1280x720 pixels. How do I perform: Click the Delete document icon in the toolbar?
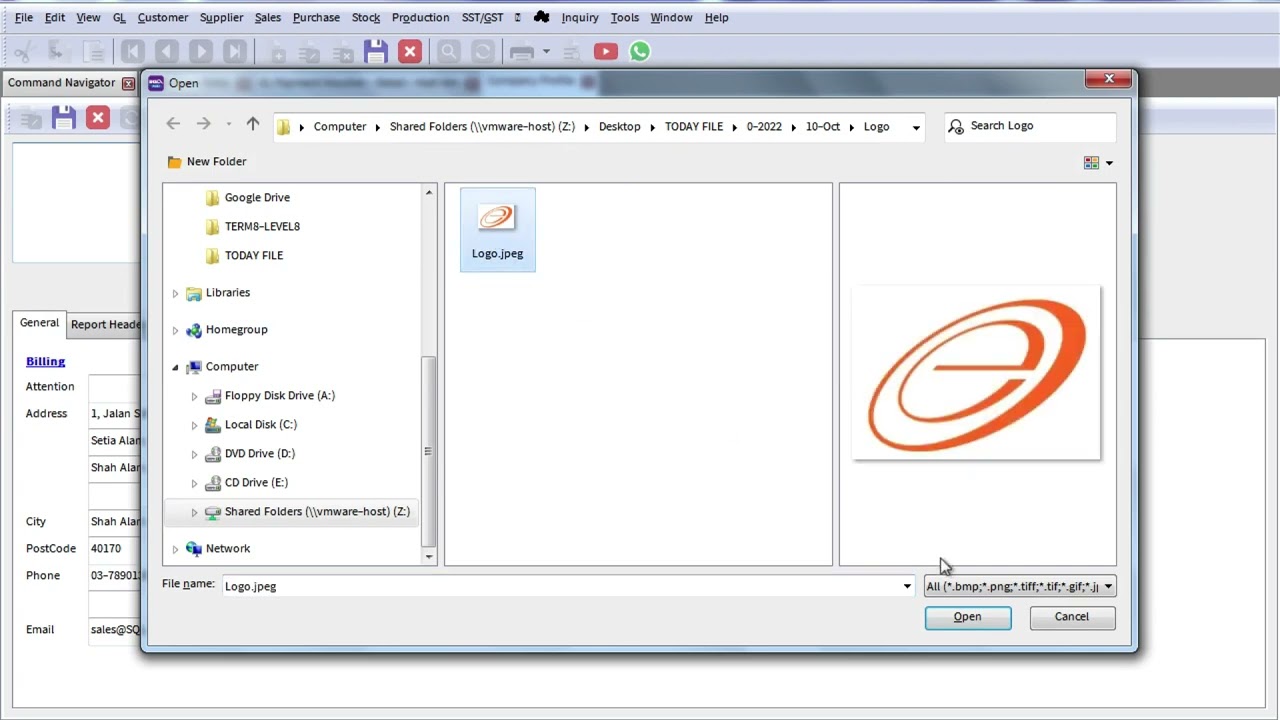click(343, 52)
